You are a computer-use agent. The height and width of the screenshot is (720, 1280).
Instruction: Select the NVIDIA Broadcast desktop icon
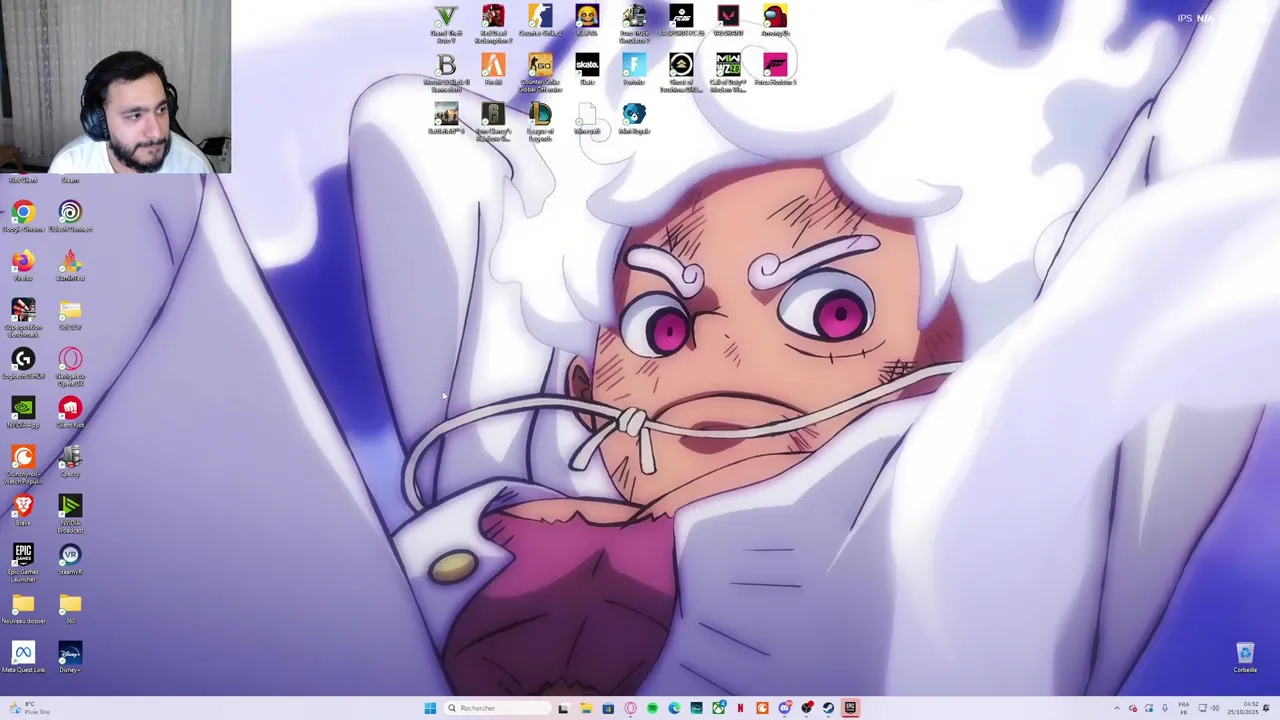(70, 513)
